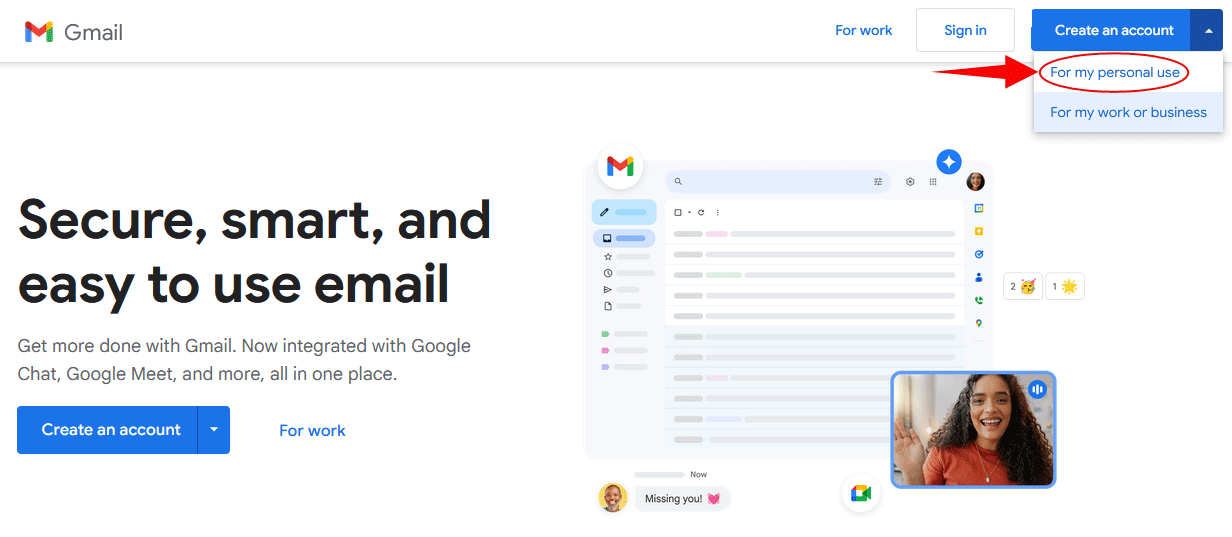
Task: Tick the select-all checkbox in the mail toolbar
Action: (678, 212)
